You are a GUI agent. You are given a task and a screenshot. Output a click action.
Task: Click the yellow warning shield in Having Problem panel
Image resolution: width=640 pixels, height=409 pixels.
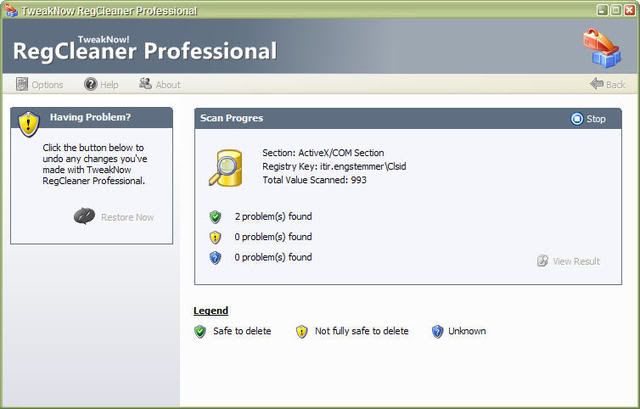coord(29,124)
